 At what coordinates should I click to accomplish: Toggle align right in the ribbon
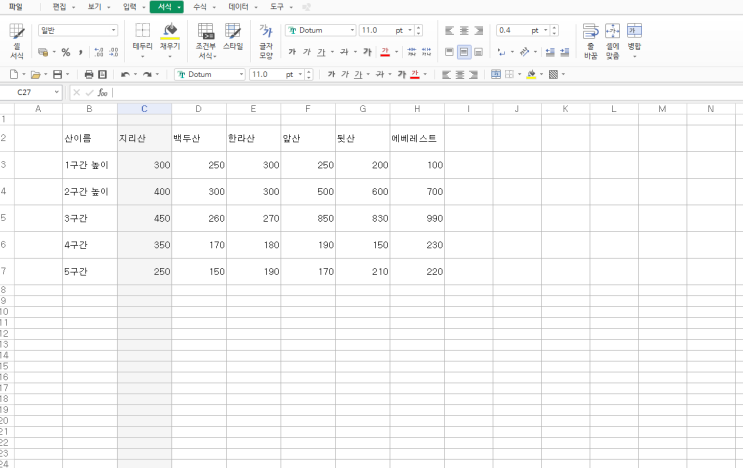pyautogui.click(x=479, y=31)
